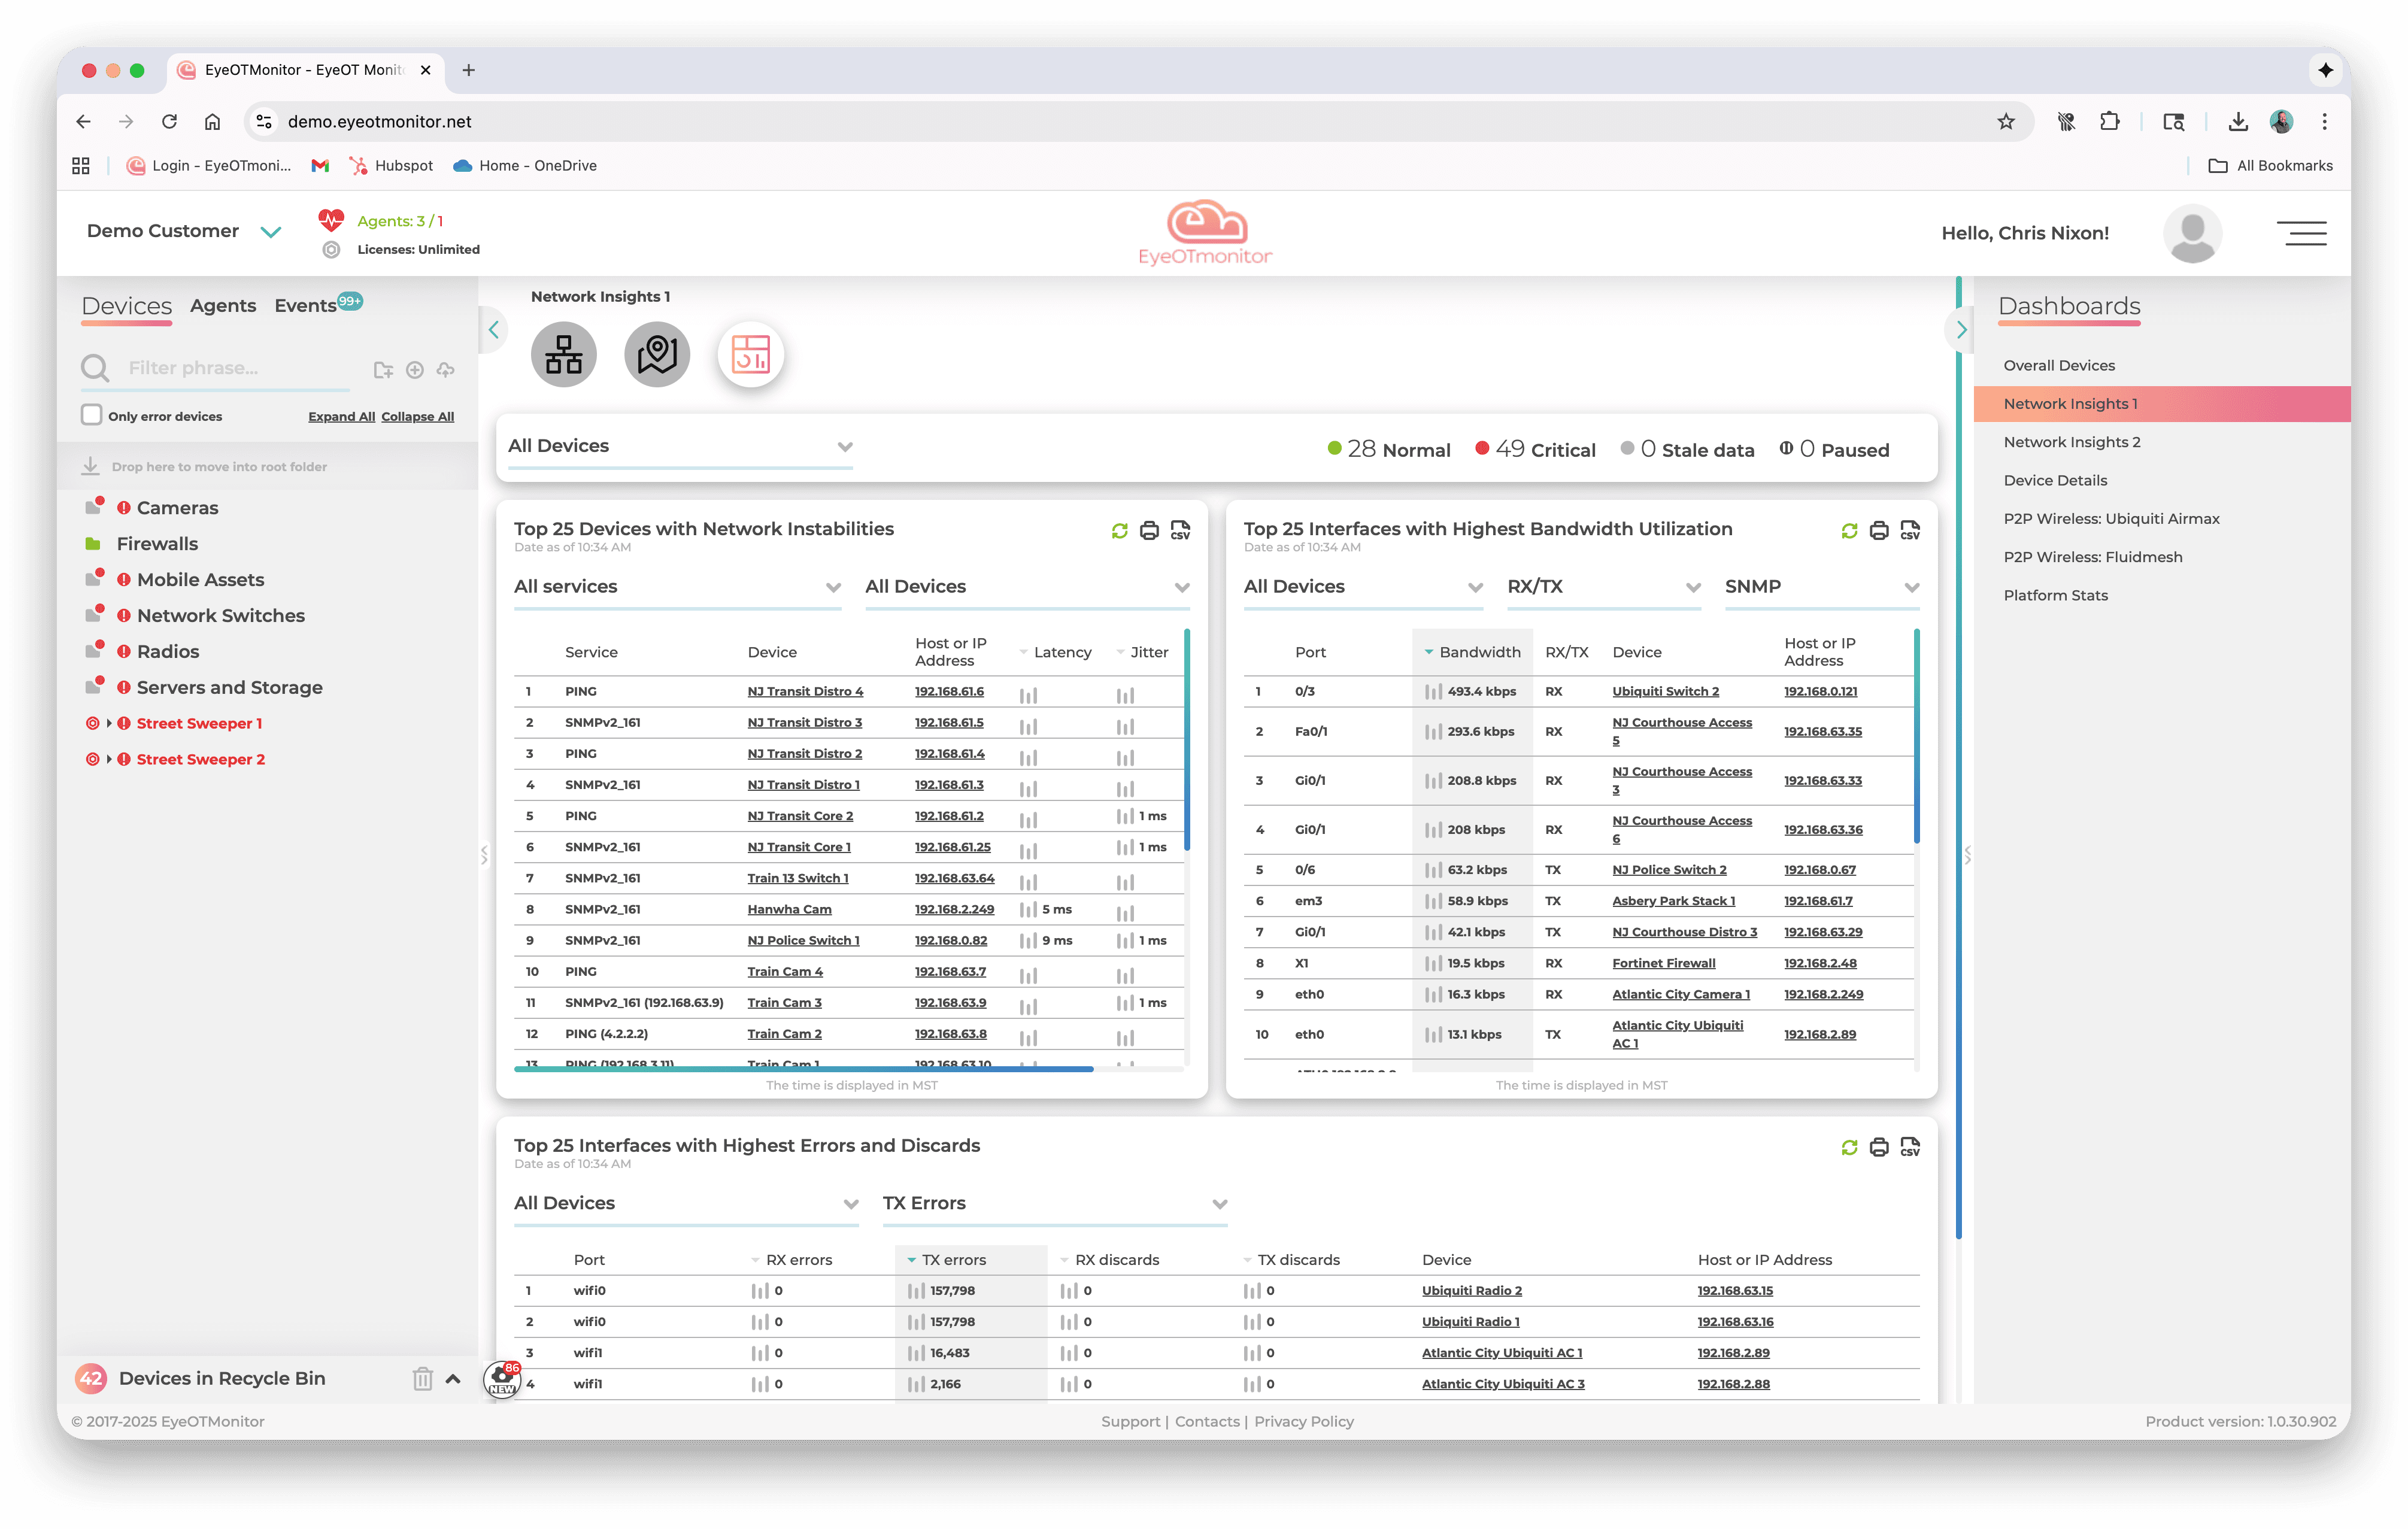Screen dimensions: 2408x1529
Task: Select Network Insights 2 dashboard
Action: (2071, 442)
